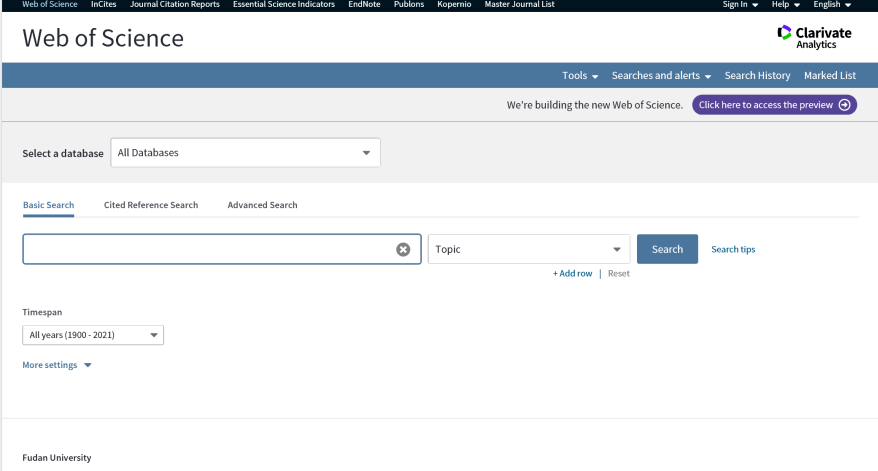Open the All Databases dropdown
The height and width of the screenshot is (471, 878).
(x=245, y=152)
